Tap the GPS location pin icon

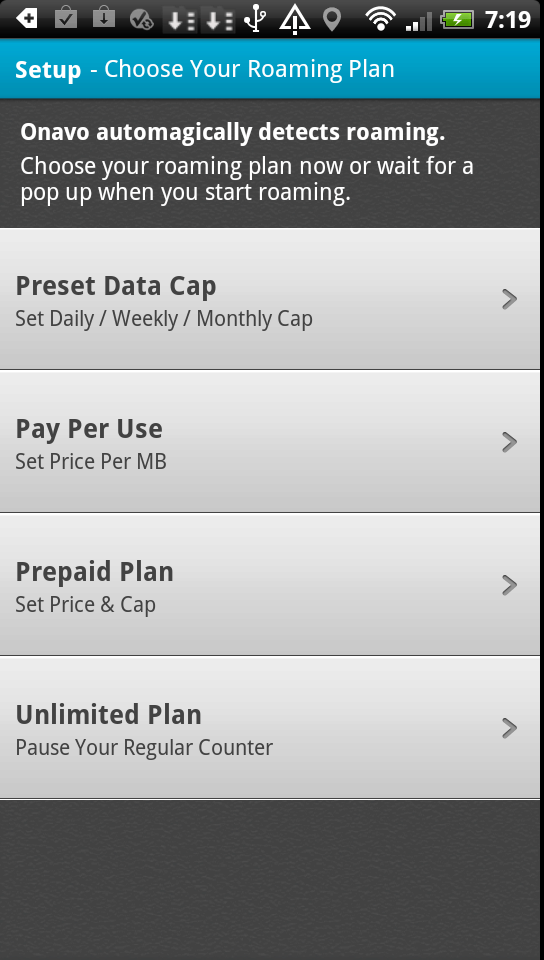(x=332, y=20)
